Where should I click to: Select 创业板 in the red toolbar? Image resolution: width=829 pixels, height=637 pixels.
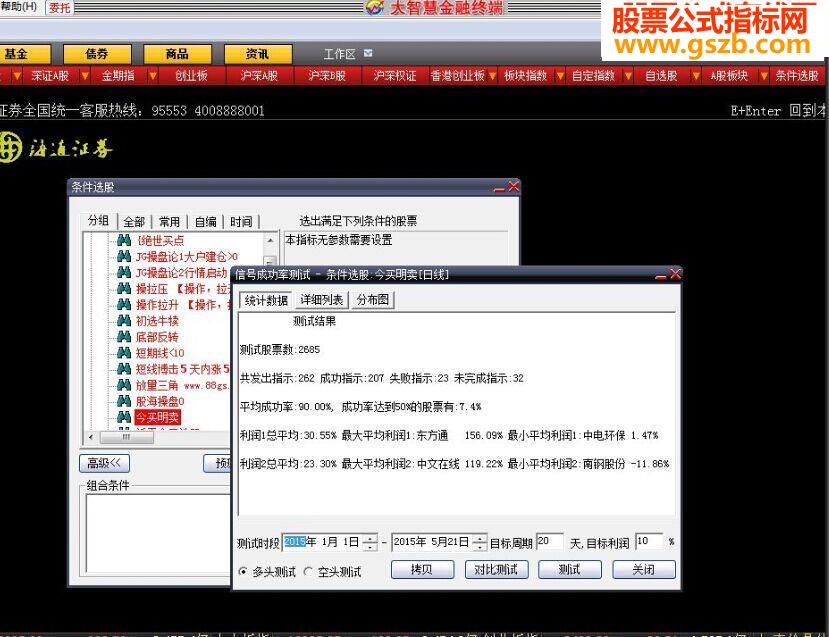(191, 76)
